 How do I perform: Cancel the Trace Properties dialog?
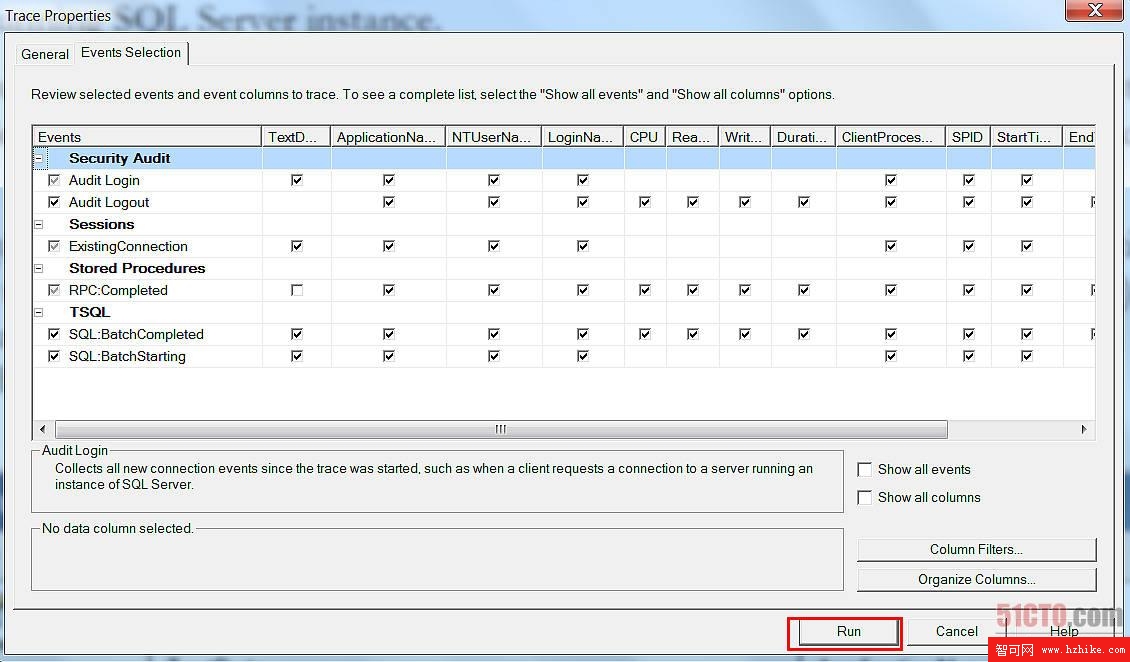(956, 632)
